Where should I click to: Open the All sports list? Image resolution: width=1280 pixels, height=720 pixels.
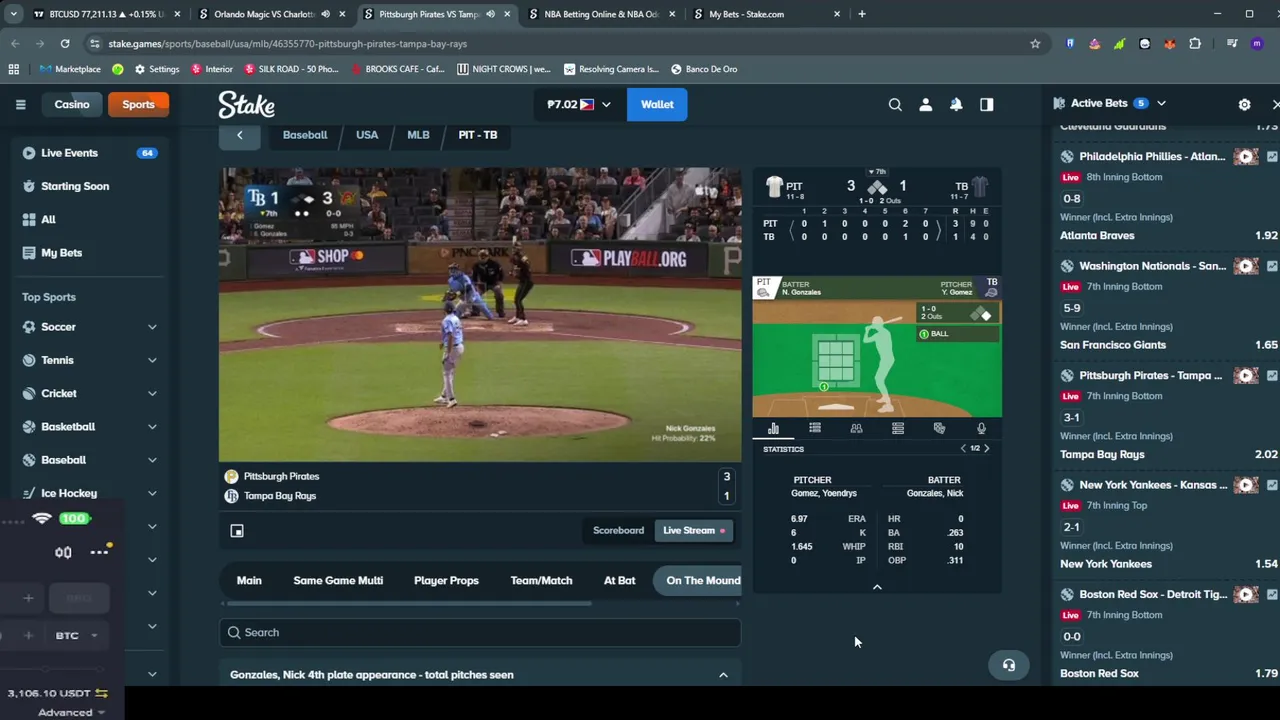[48, 219]
